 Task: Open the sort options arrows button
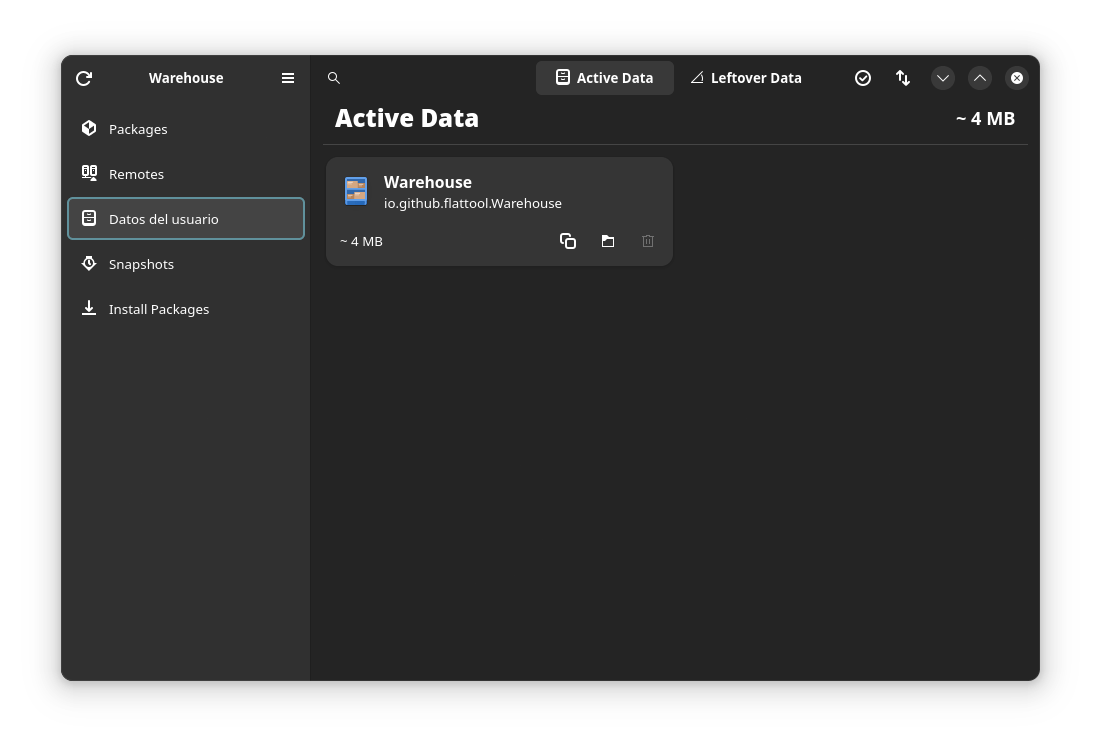903,78
